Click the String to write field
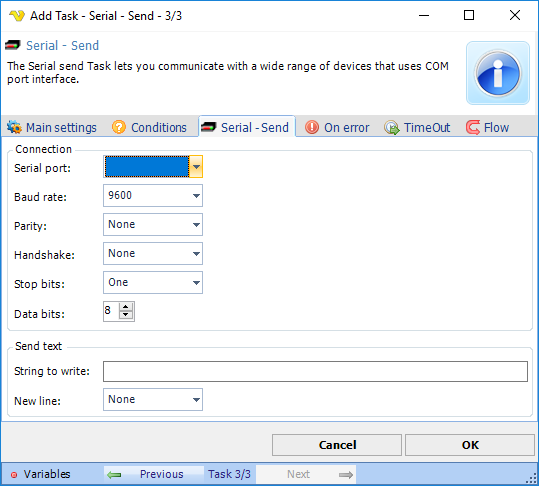The height and width of the screenshot is (486, 539). click(315, 371)
